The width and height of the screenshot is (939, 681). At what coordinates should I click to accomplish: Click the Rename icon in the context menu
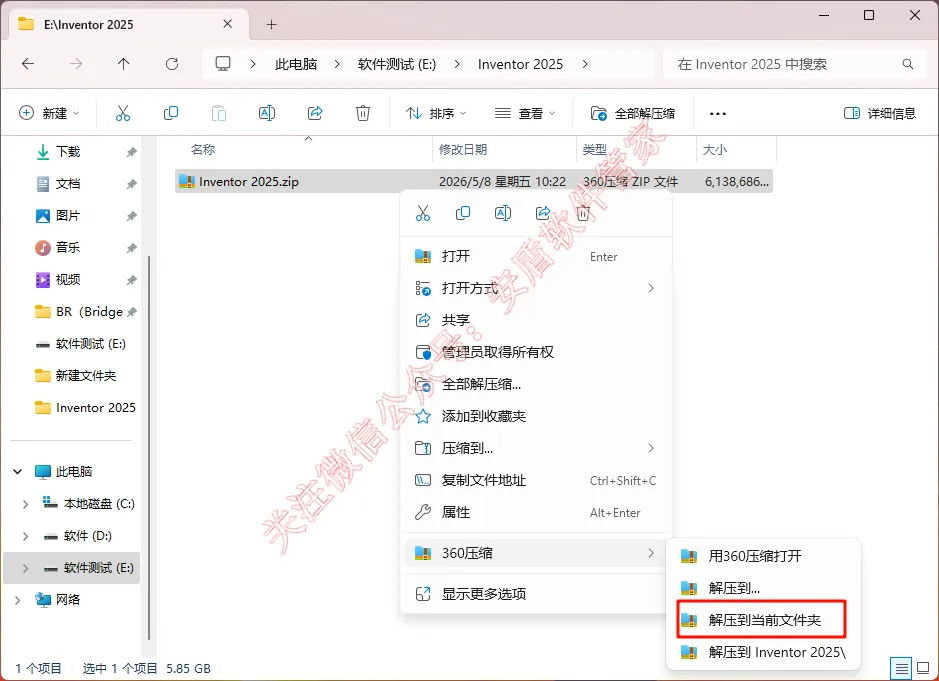503,213
